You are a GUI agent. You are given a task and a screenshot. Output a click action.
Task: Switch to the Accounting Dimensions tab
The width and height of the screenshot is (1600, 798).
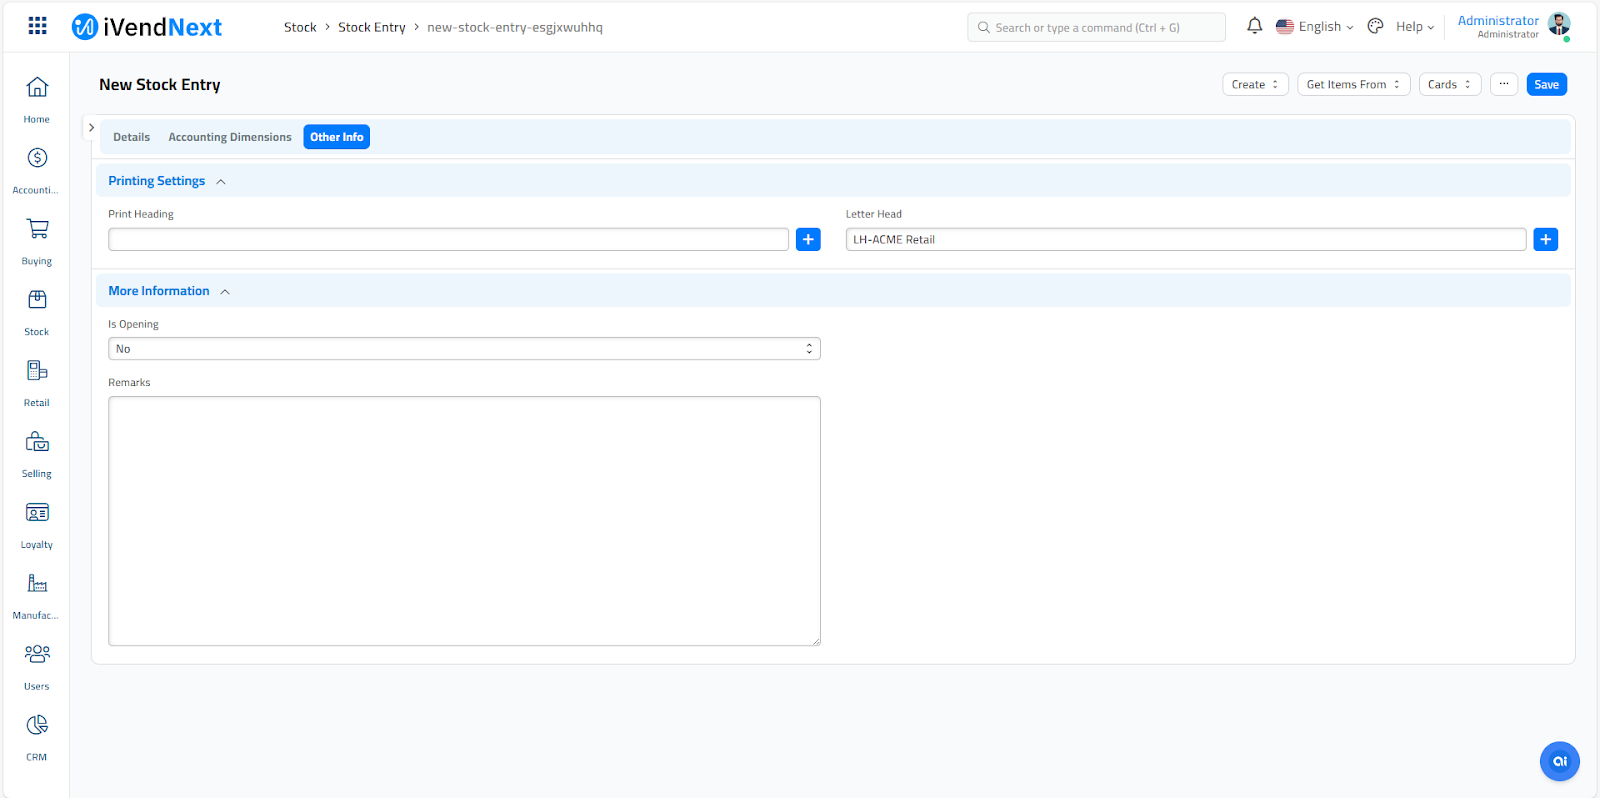230,137
